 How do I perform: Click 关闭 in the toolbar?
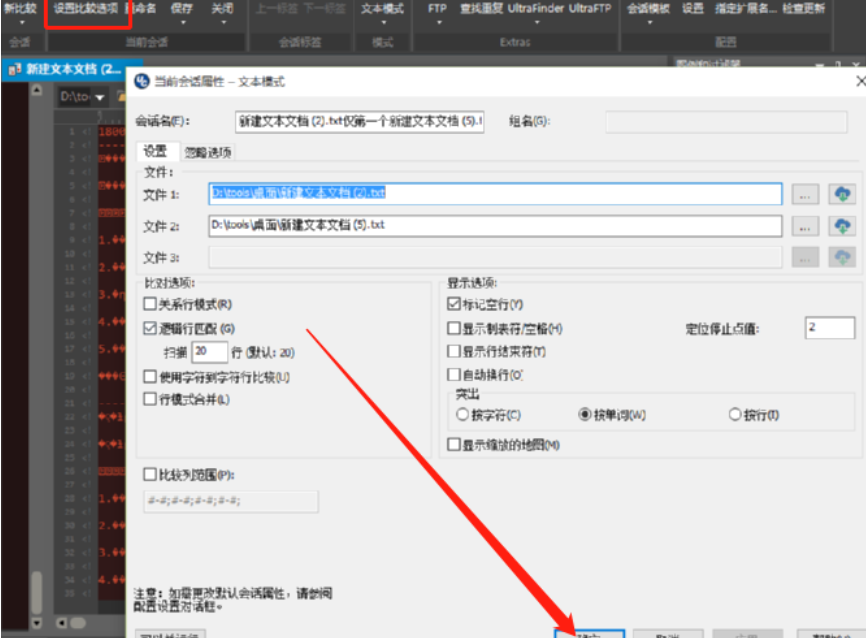(x=223, y=8)
